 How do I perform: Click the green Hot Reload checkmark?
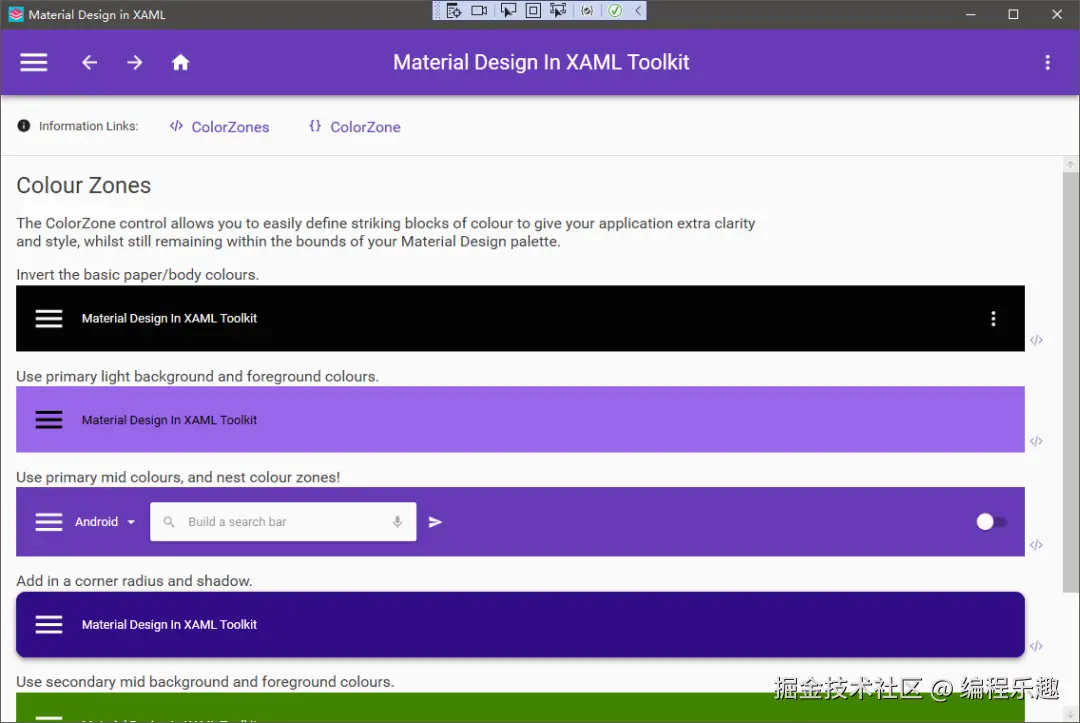click(x=615, y=10)
